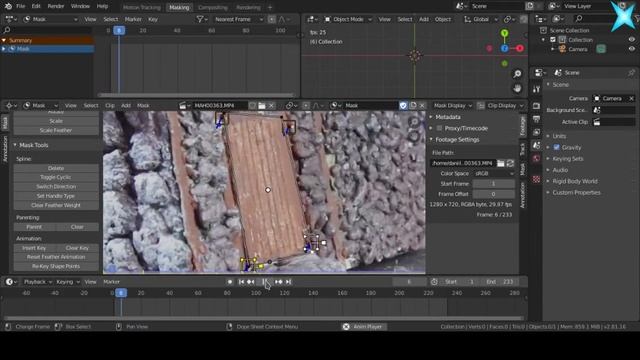Toggle proportional editing in clip editor
The image size is (640, 360).
306,106
